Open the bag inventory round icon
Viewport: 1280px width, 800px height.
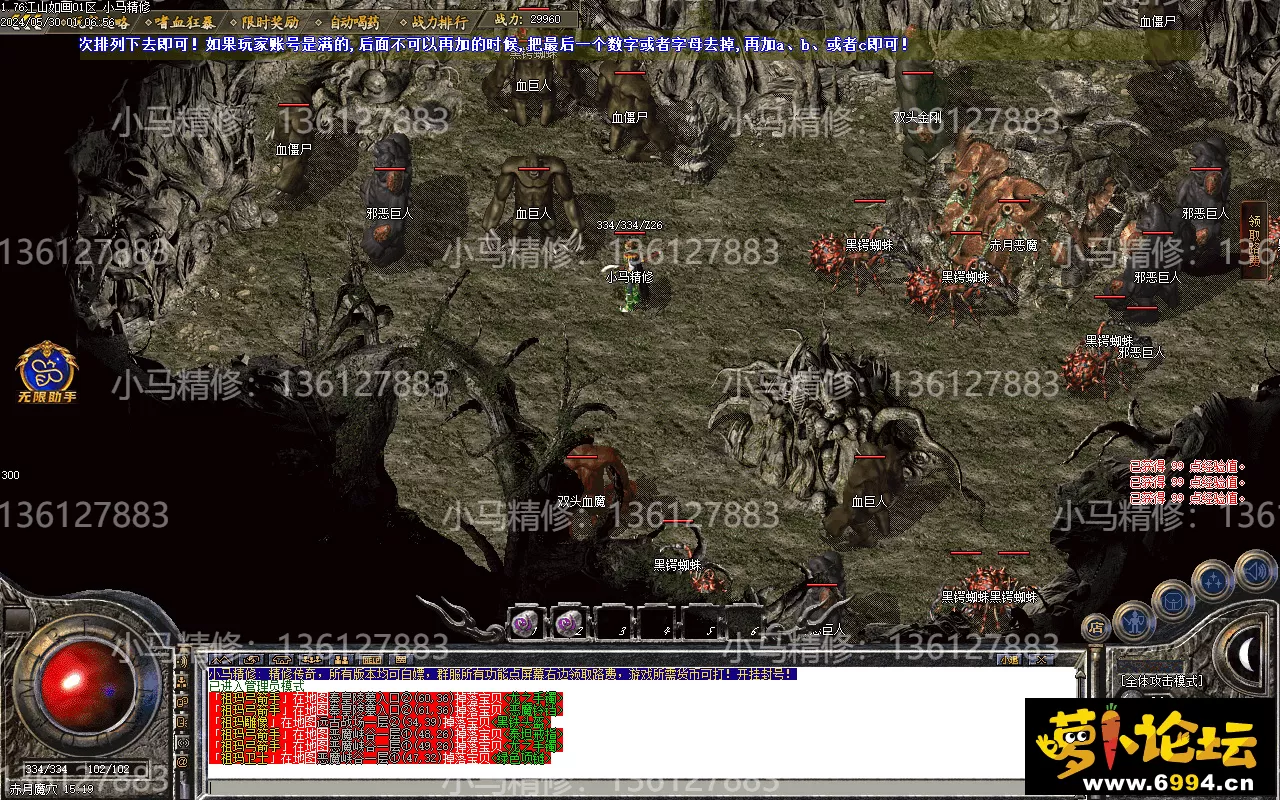1172,601
